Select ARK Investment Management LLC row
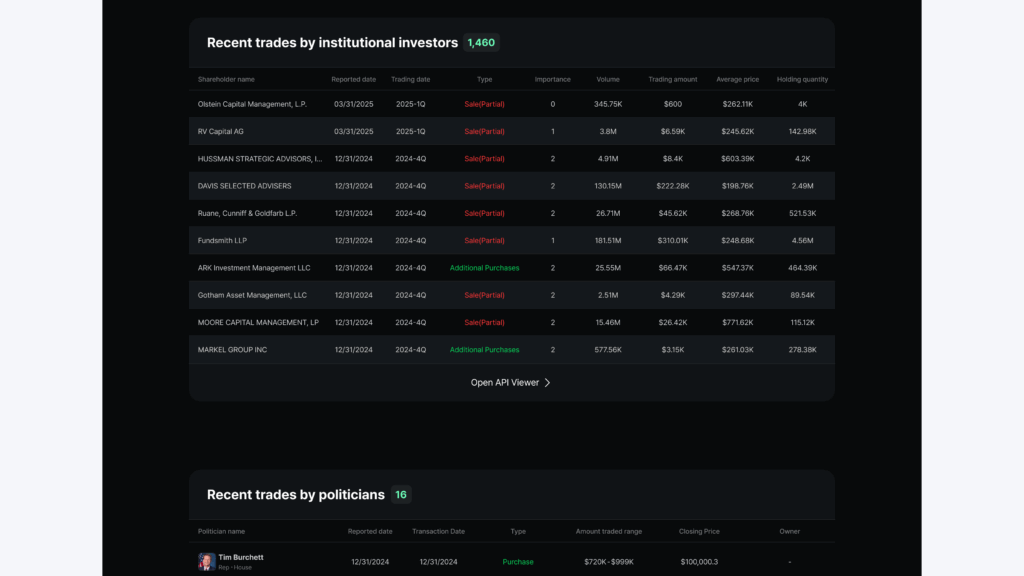This screenshot has height=576, width=1024. [x=512, y=268]
